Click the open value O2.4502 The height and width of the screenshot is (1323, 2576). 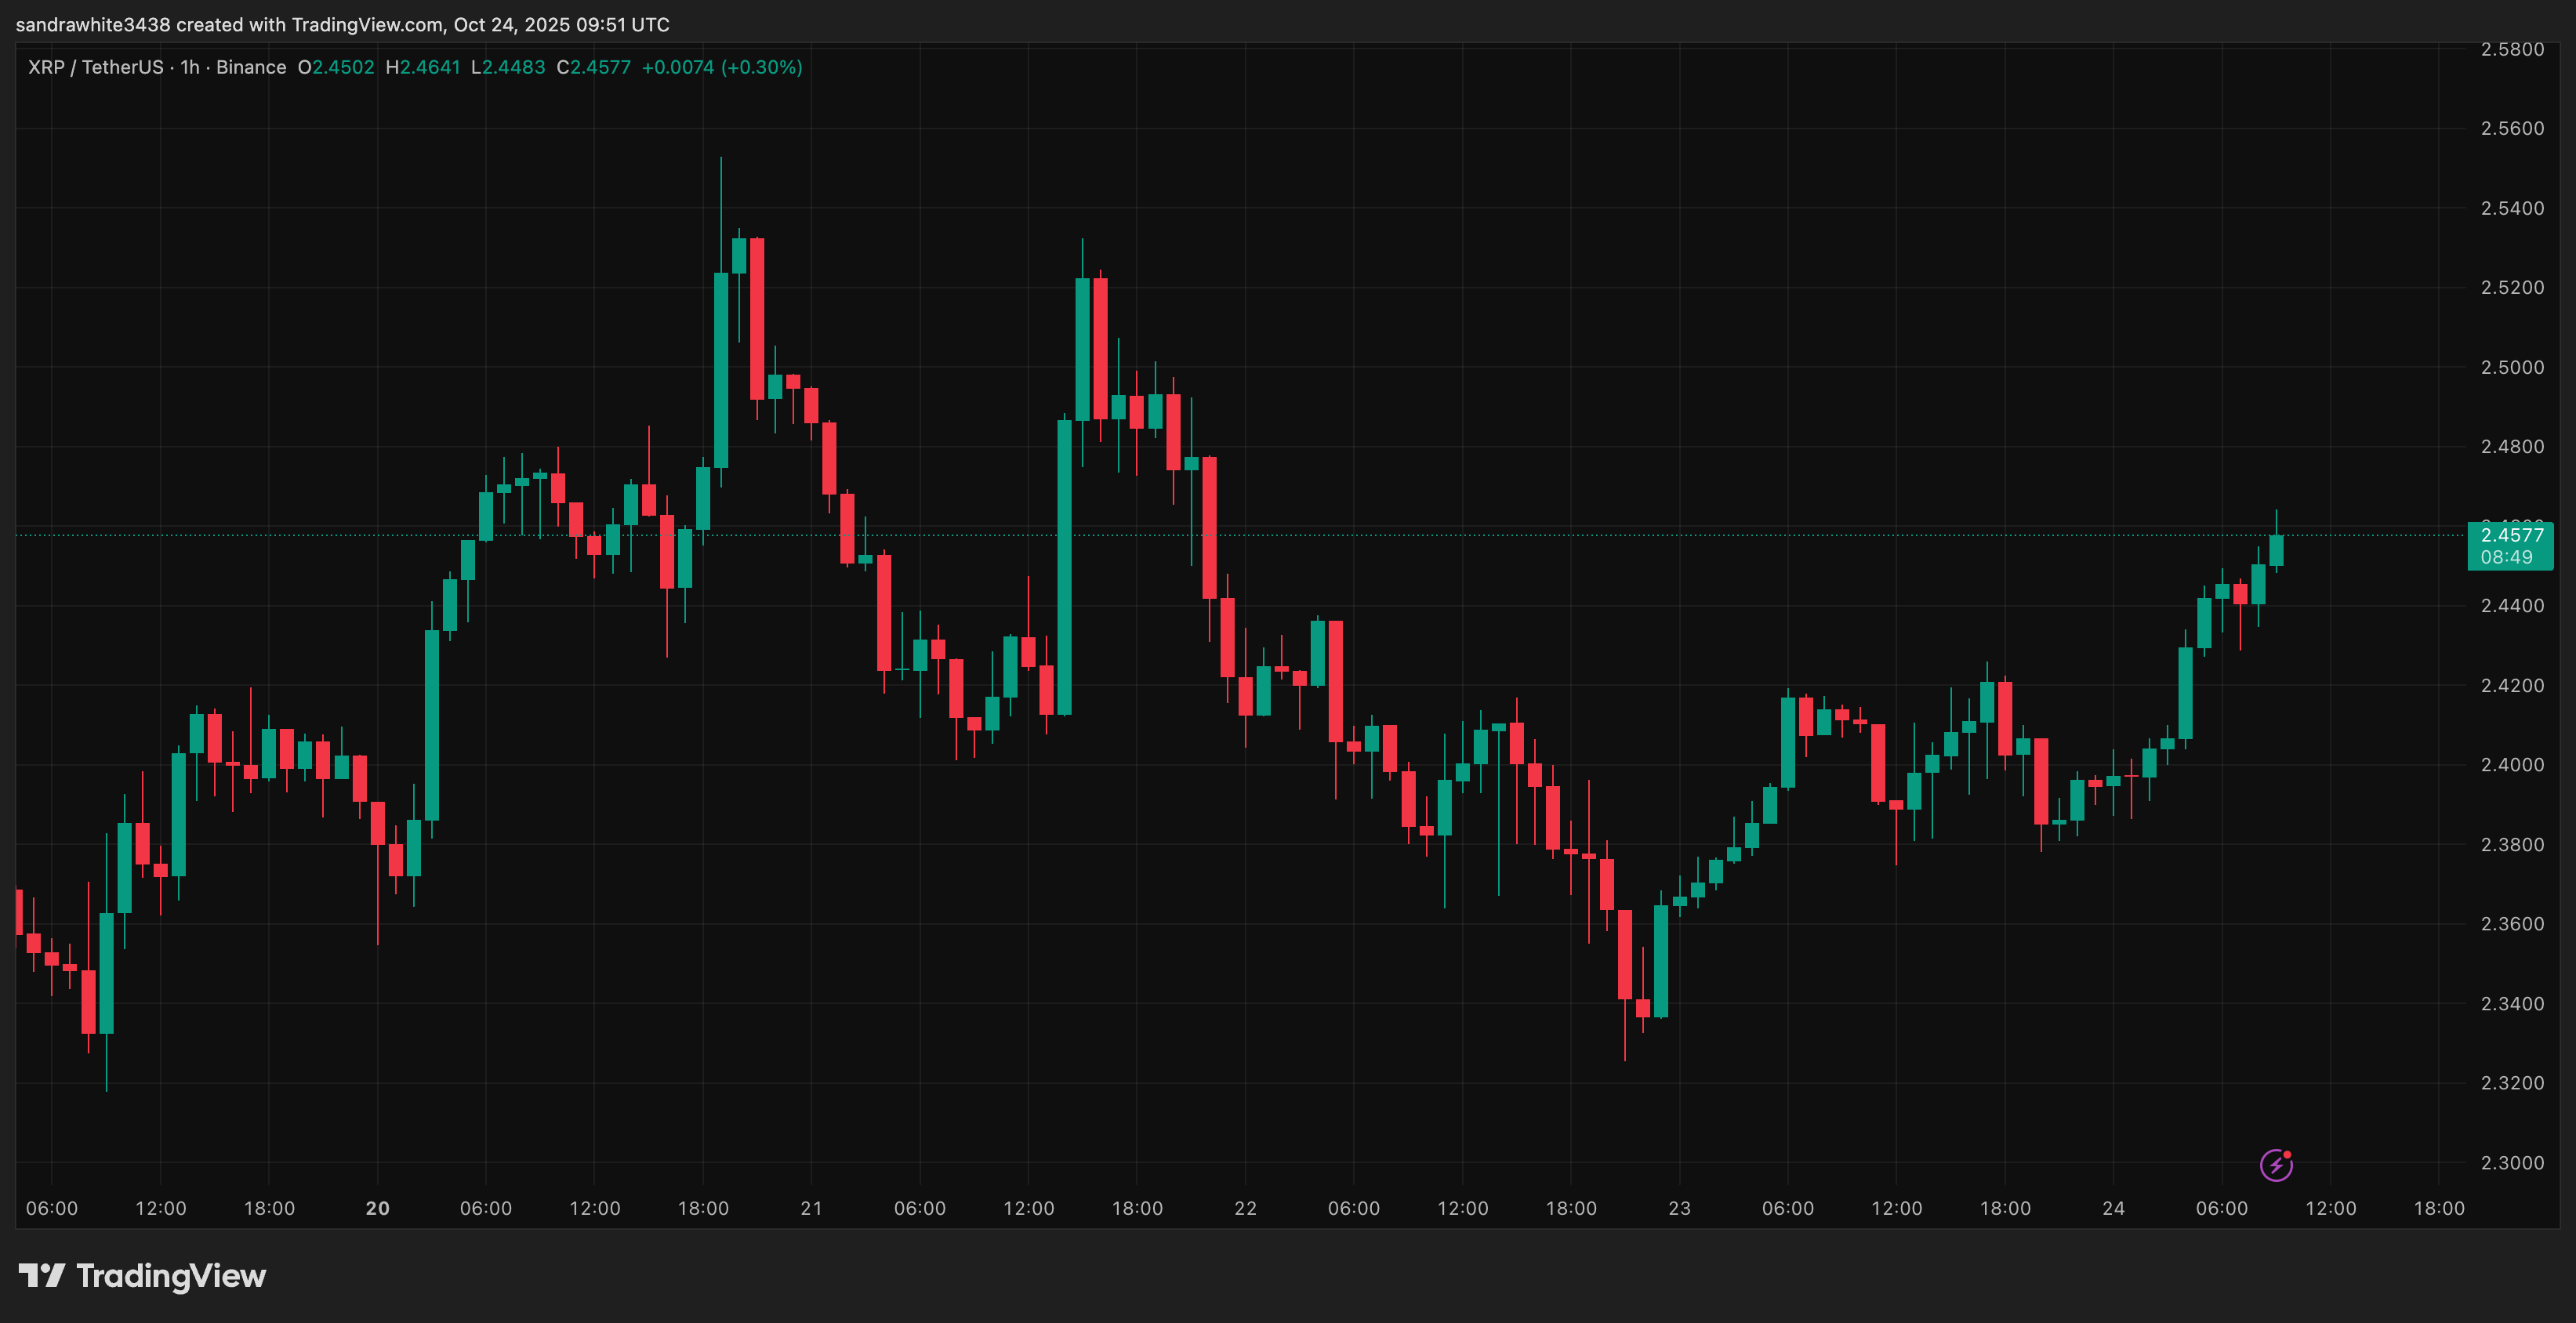[x=336, y=67]
